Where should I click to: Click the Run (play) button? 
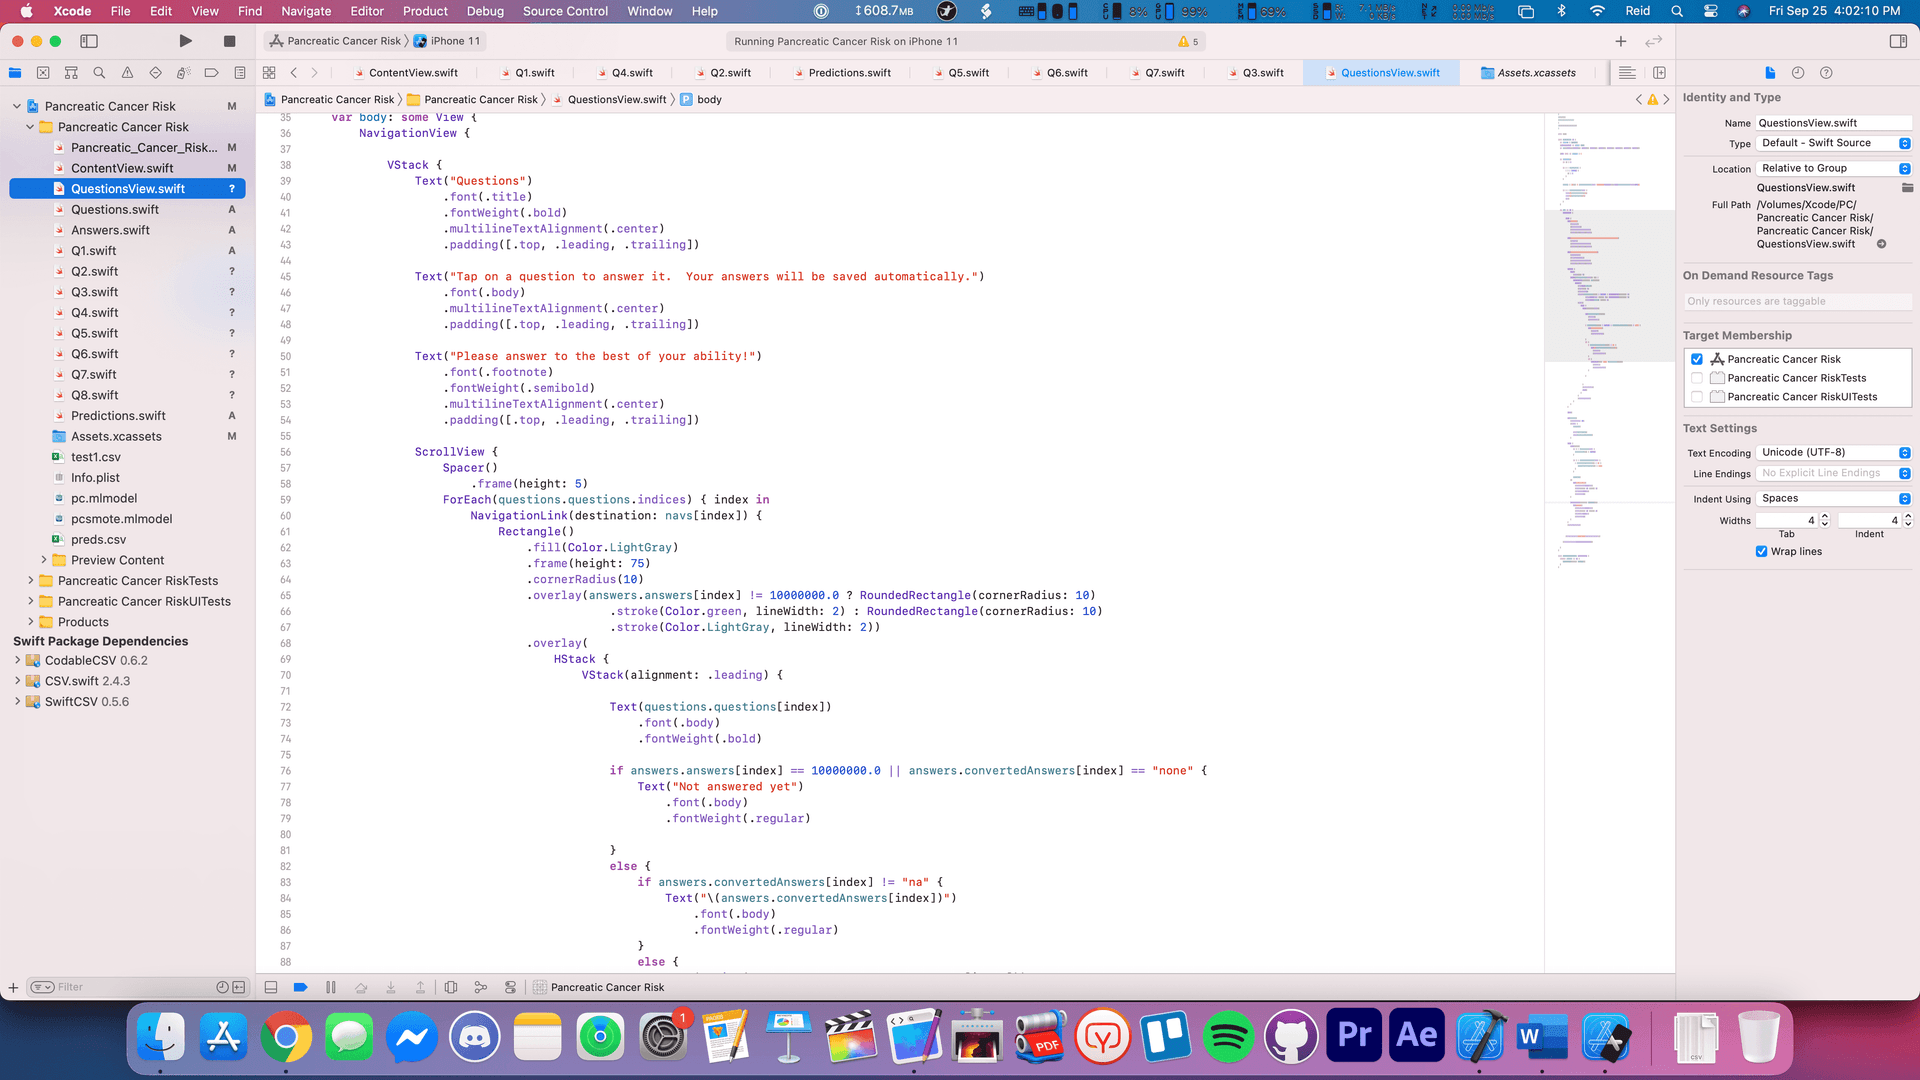tap(185, 41)
